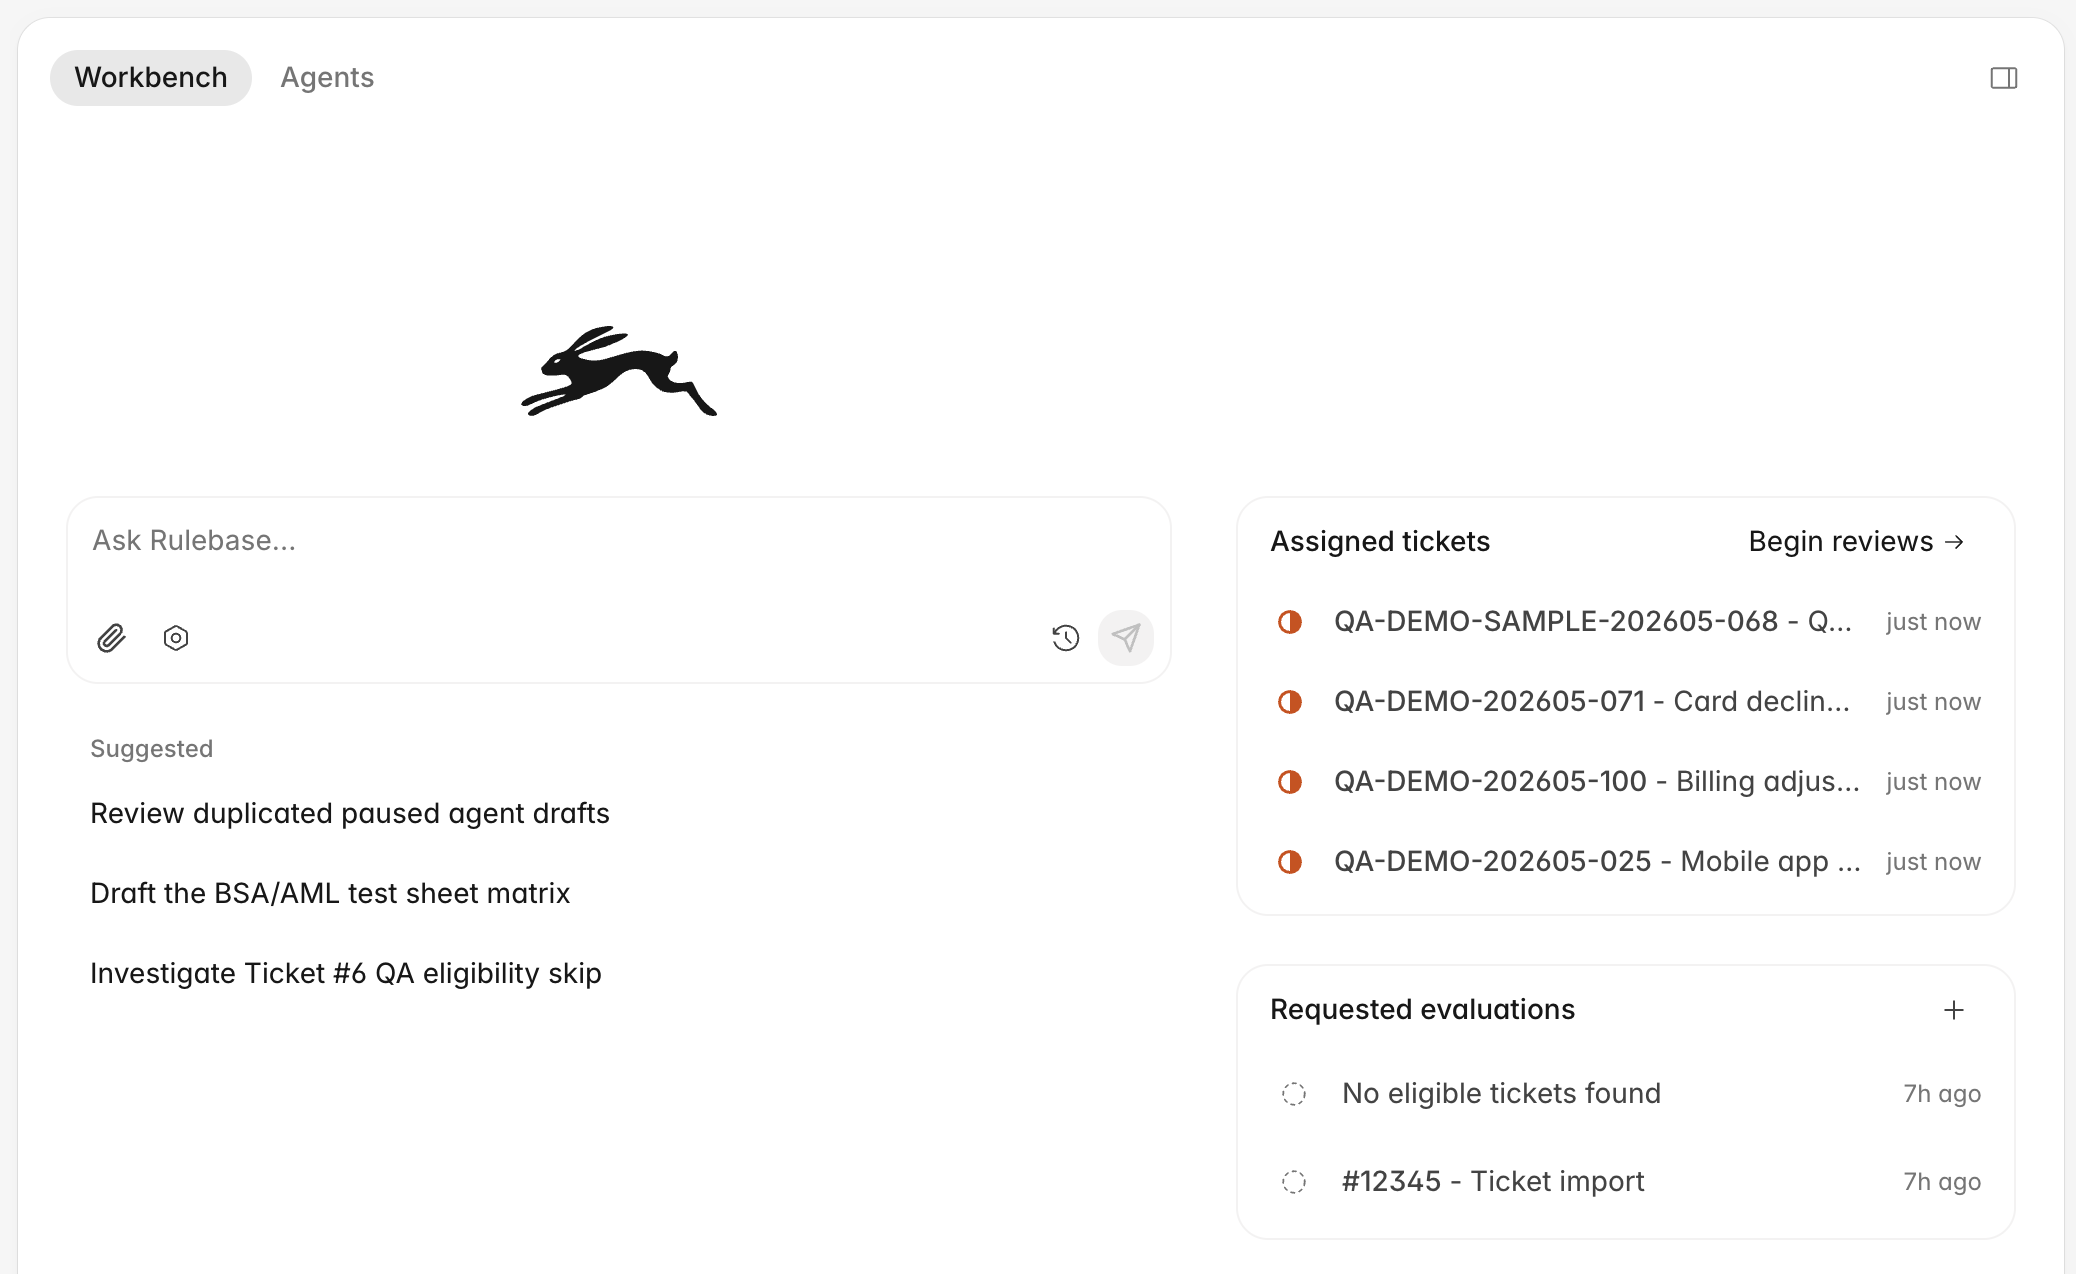Screen dimensions: 2076x1274
Task: Switch to the Agents tab
Action: pyautogui.click(x=327, y=78)
